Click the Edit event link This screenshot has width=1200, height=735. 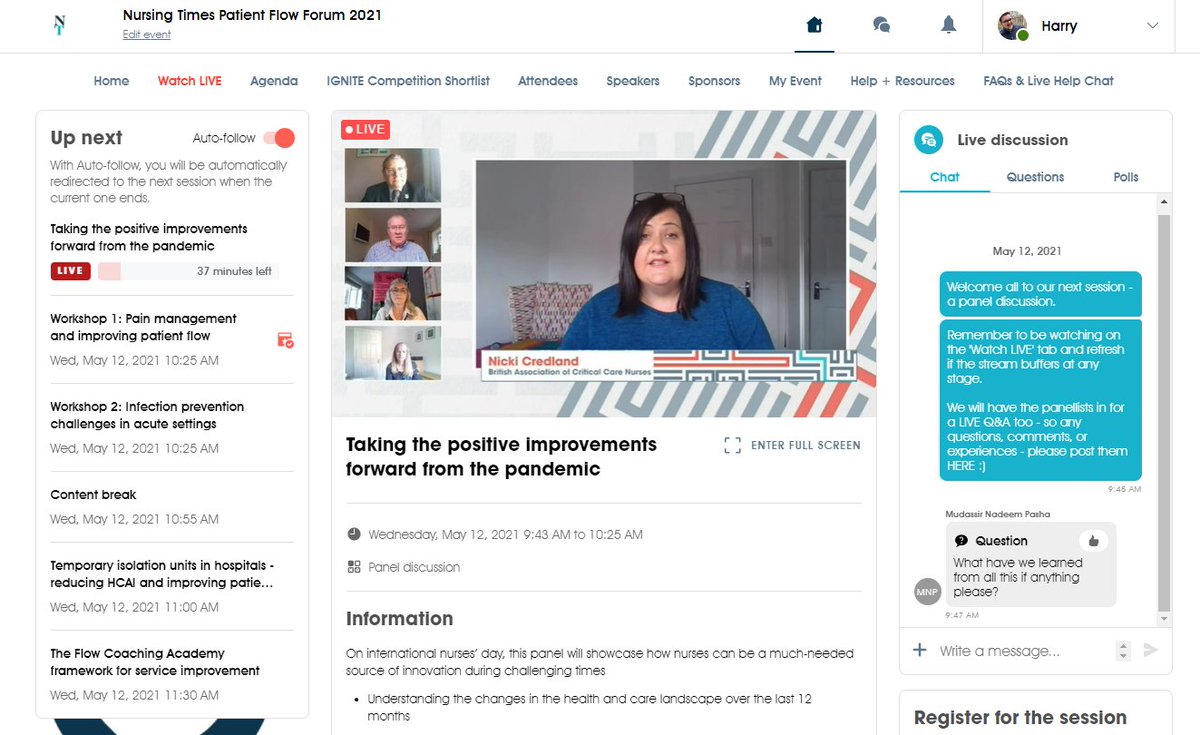tap(146, 34)
